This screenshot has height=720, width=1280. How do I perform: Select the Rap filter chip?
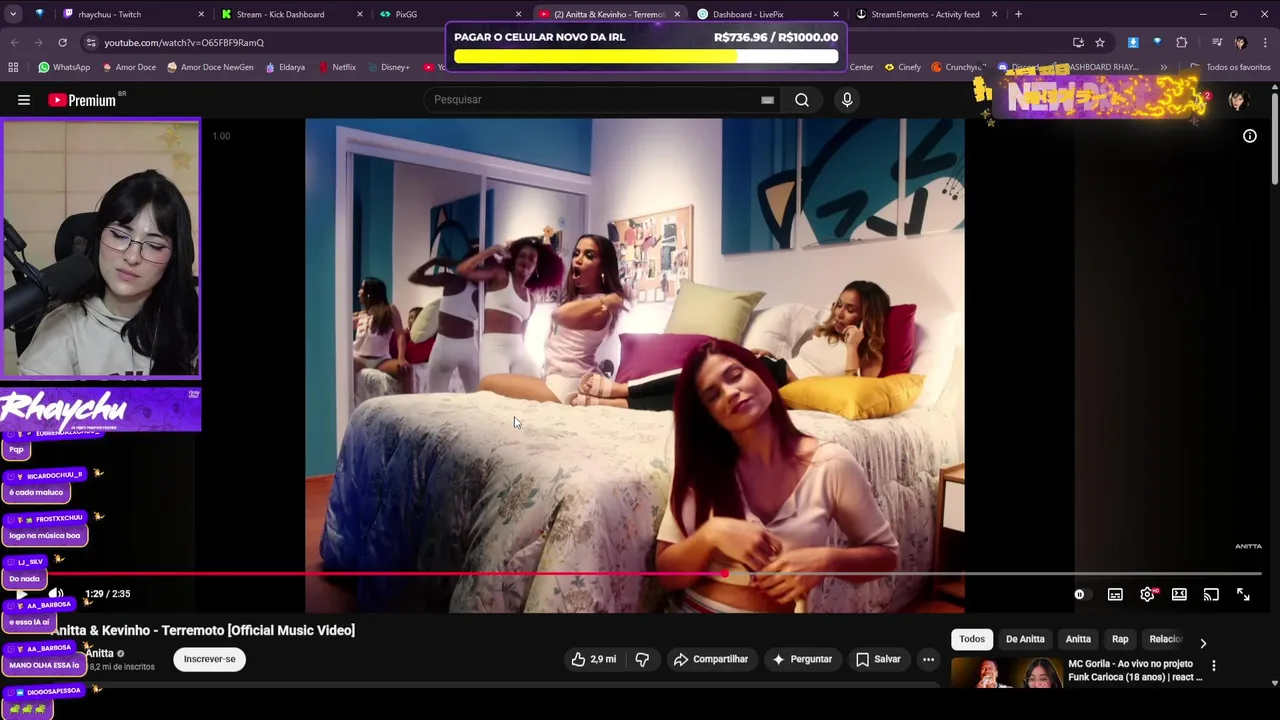pos(1120,639)
